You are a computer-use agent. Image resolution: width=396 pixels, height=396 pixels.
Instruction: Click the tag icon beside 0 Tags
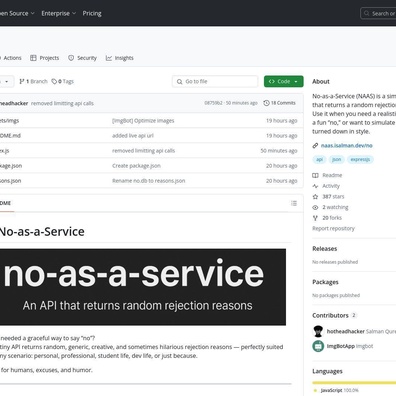pyautogui.click(x=54, y=81)
